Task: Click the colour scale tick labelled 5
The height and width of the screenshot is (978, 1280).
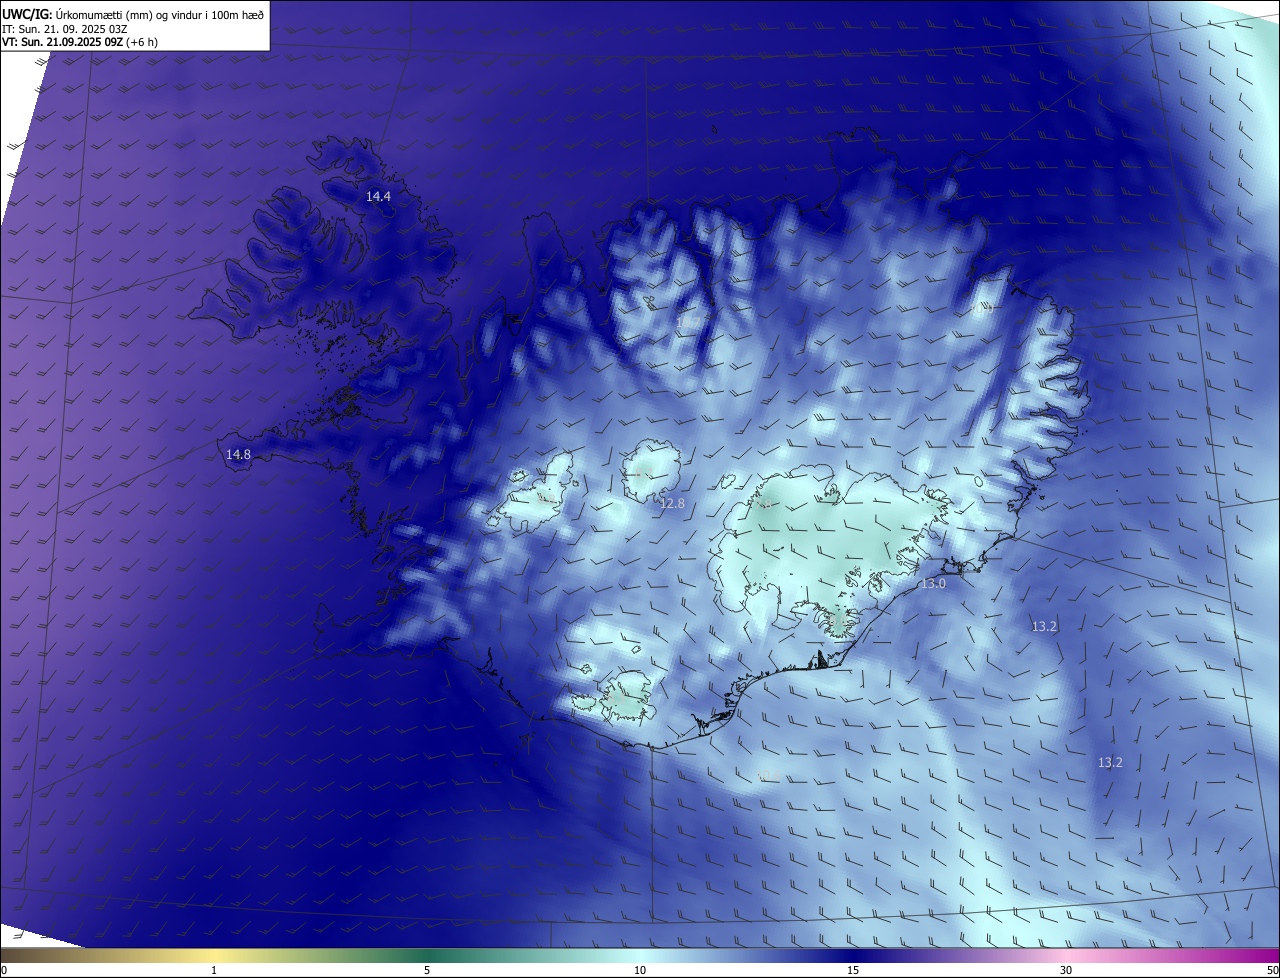Action: tap(427, 970)
